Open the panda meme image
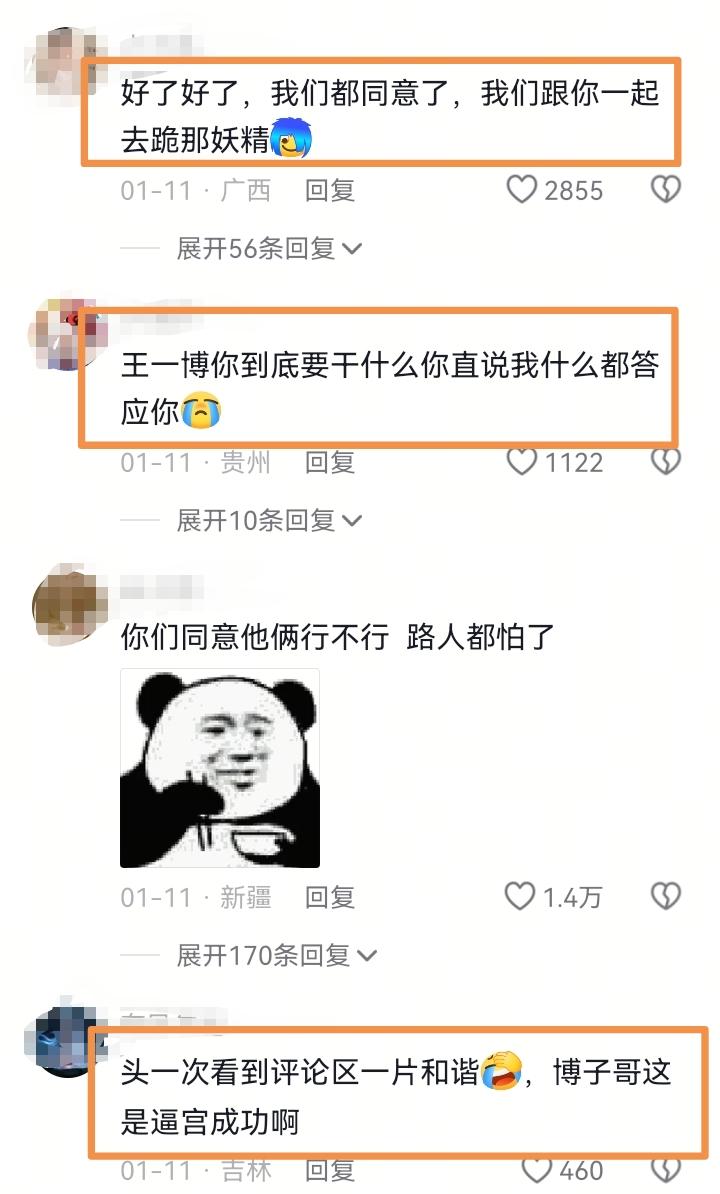The image size is (720, 1194). [220, 768]
